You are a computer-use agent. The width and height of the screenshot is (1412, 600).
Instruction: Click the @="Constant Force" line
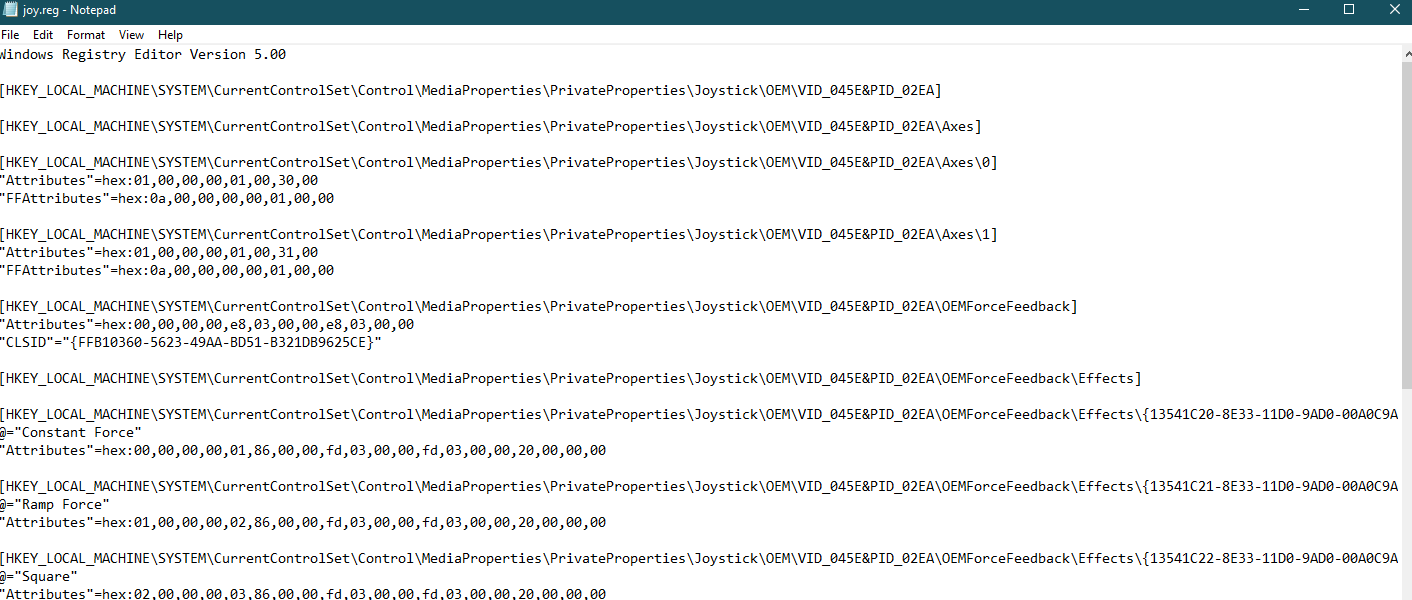71,433
